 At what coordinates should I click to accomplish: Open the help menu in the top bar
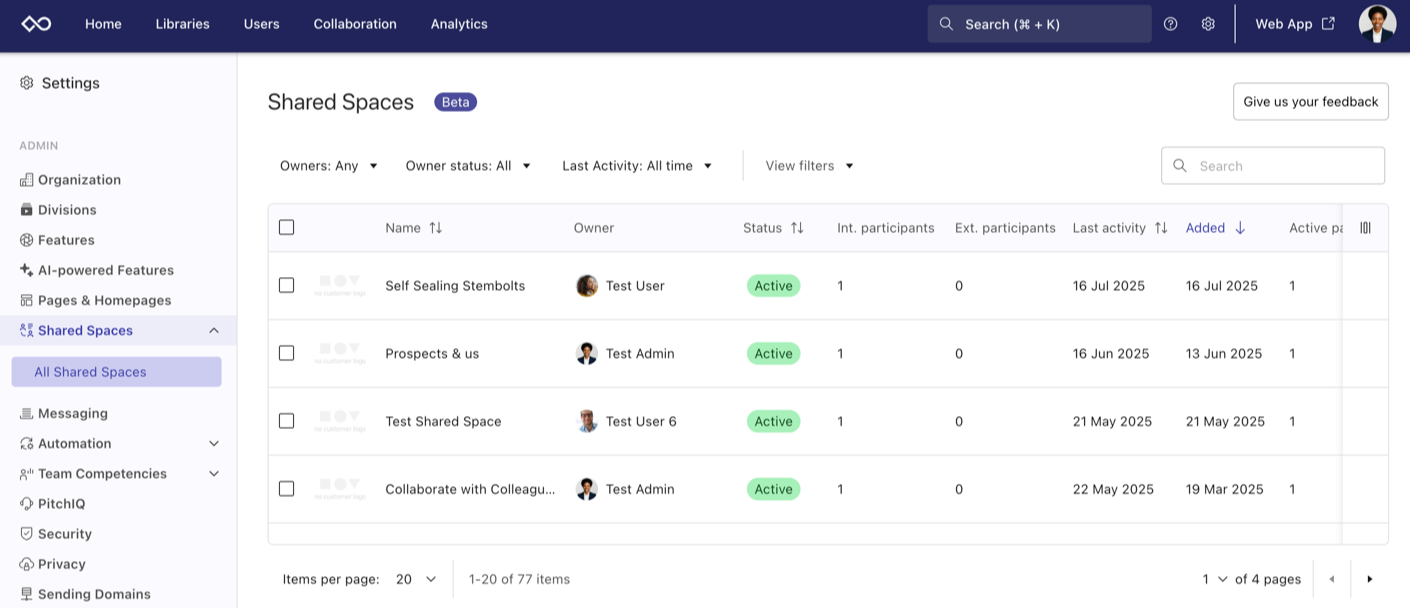tap(1170, 23)
